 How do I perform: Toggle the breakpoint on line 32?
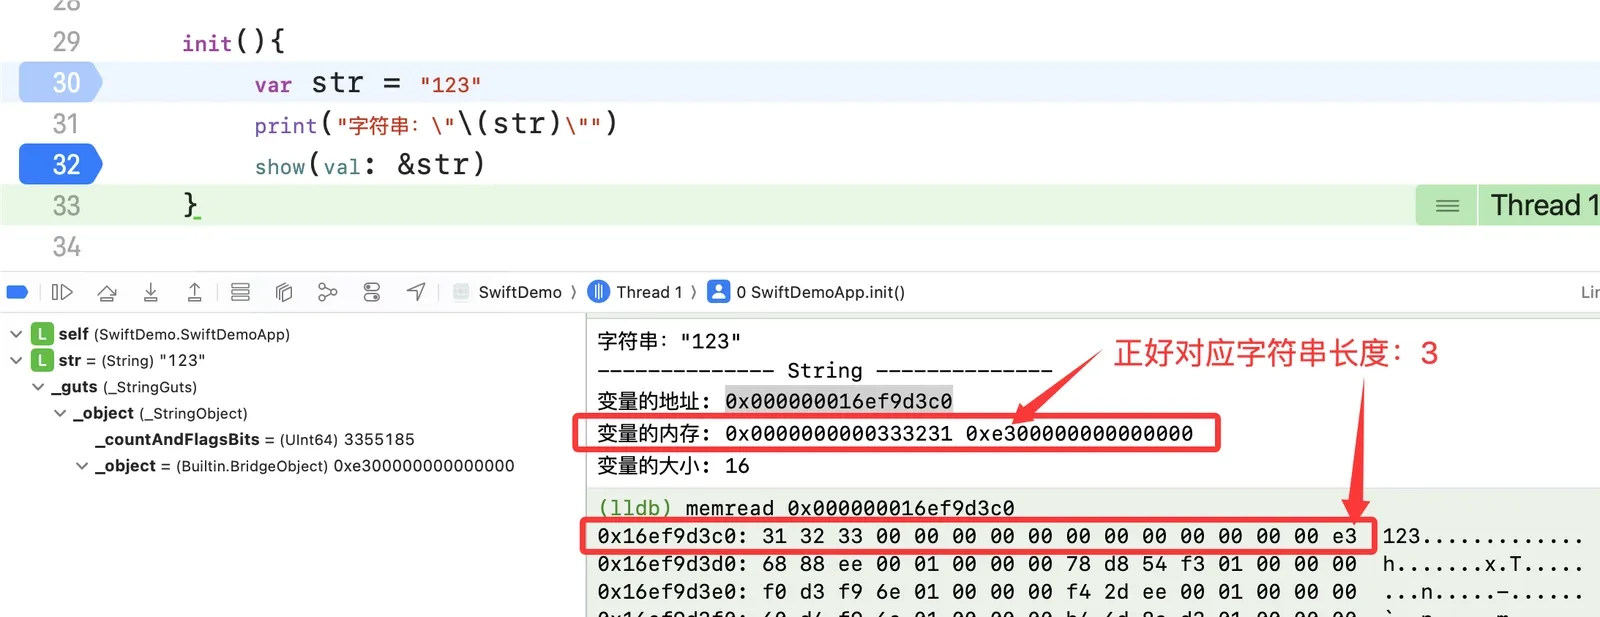tap(60, 164)
